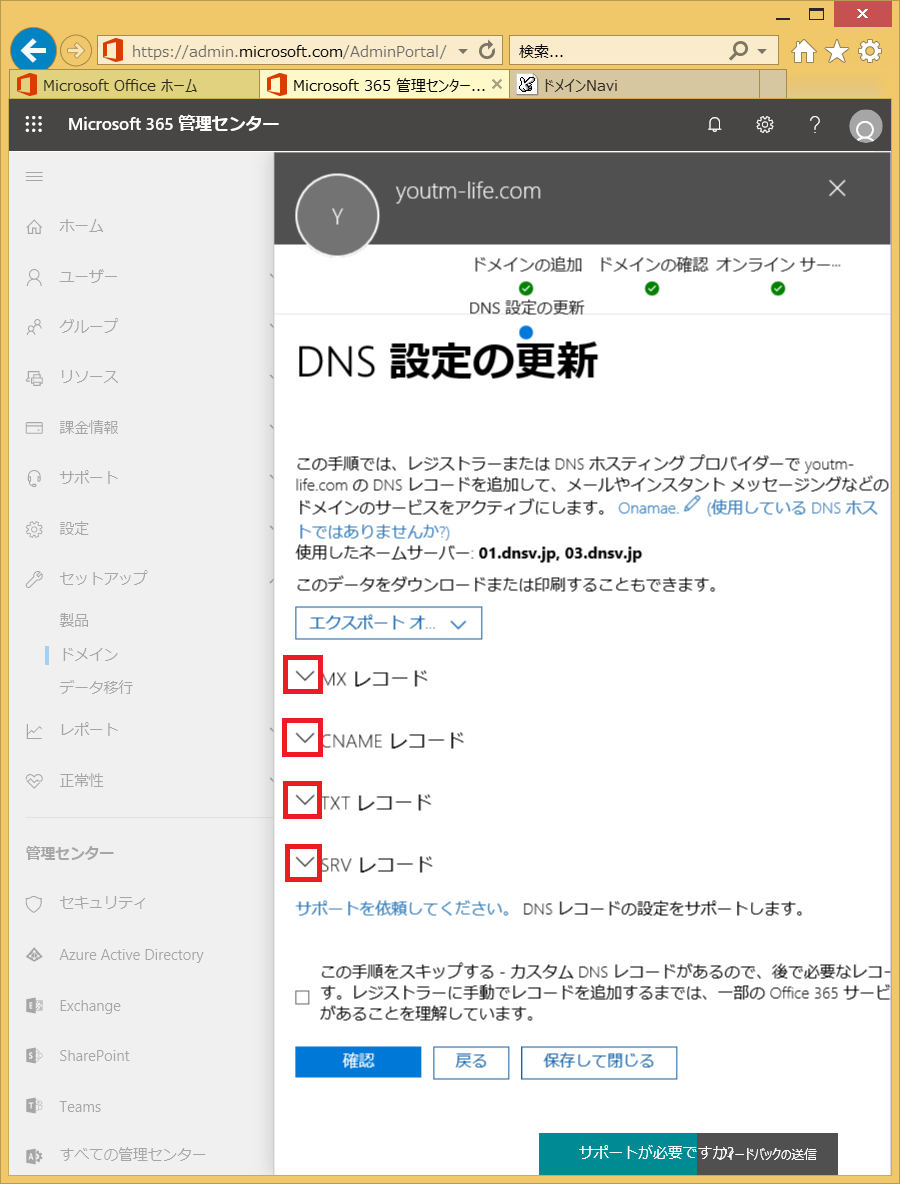The width and height of the screenshot is (900, 1184).
Task: Open the search provider dropdown arrow
Action: pyautogui.click(x=762, y=51)
